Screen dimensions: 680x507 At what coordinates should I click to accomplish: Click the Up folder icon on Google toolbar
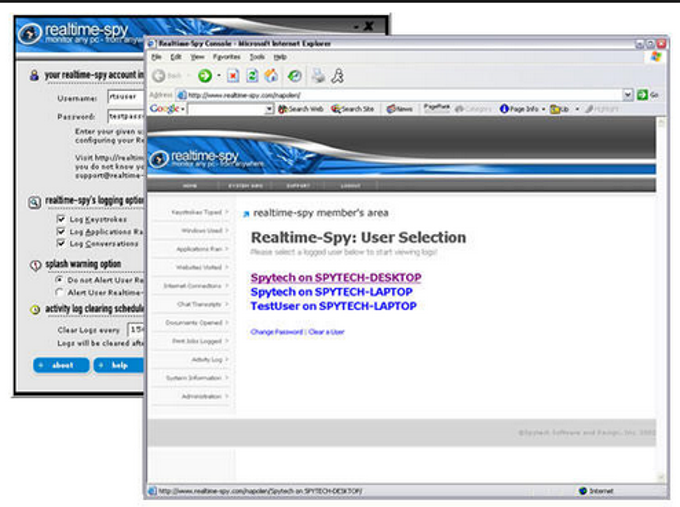[x=555, y=109]
